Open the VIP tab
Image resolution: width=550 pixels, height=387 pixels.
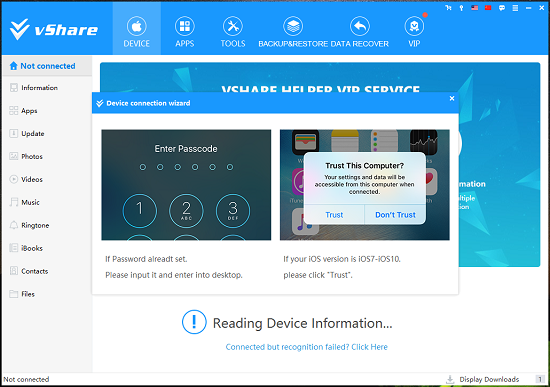tap(414, 32)
